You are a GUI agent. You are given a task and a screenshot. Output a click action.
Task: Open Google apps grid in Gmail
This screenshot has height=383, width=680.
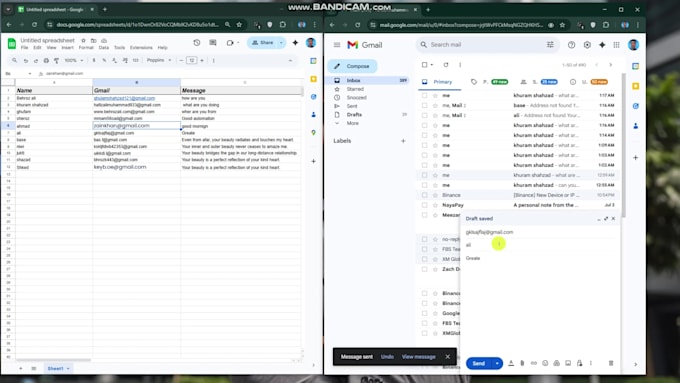pos(616,45)
